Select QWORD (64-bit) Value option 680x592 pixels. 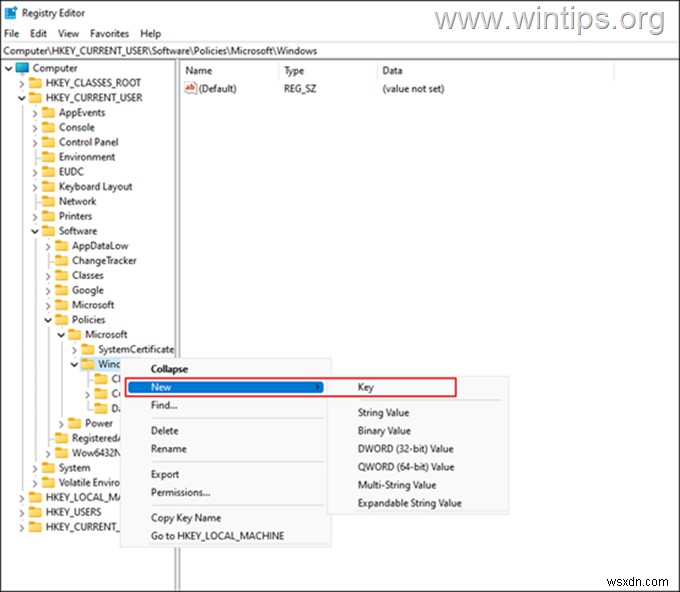(406, 467)
